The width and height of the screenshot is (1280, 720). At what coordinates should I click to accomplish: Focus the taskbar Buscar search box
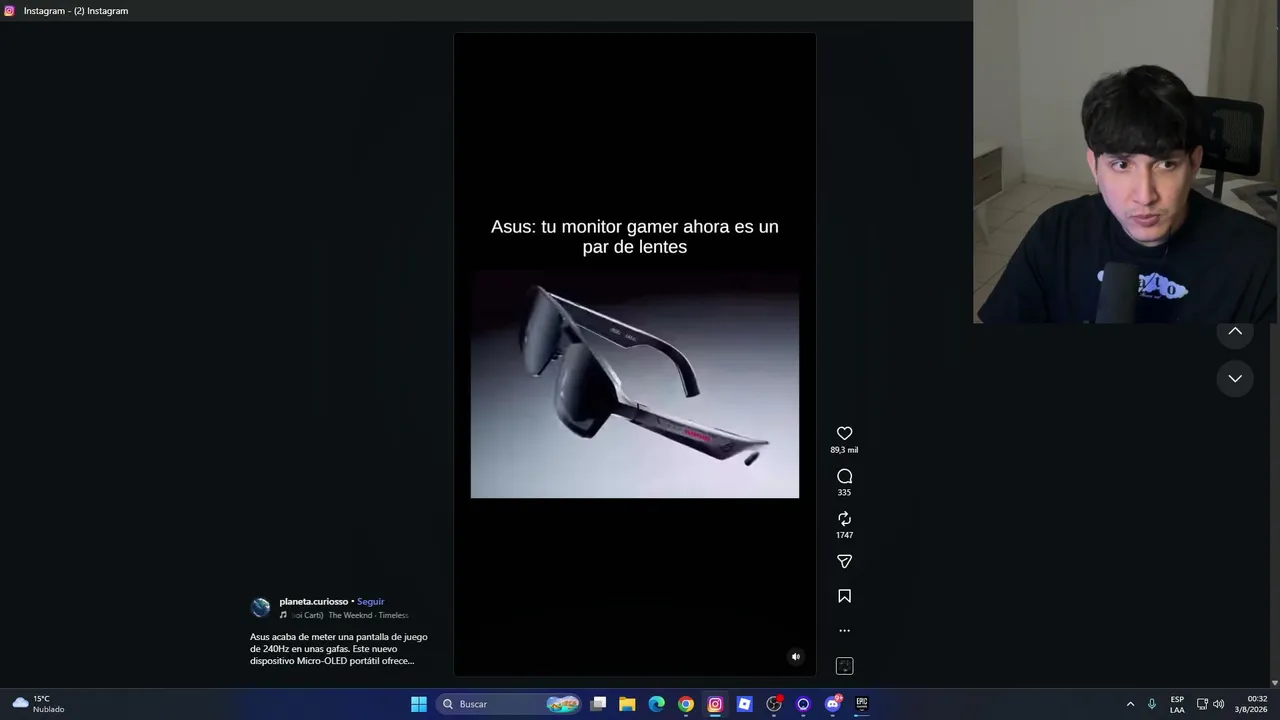tap(510, 704)
